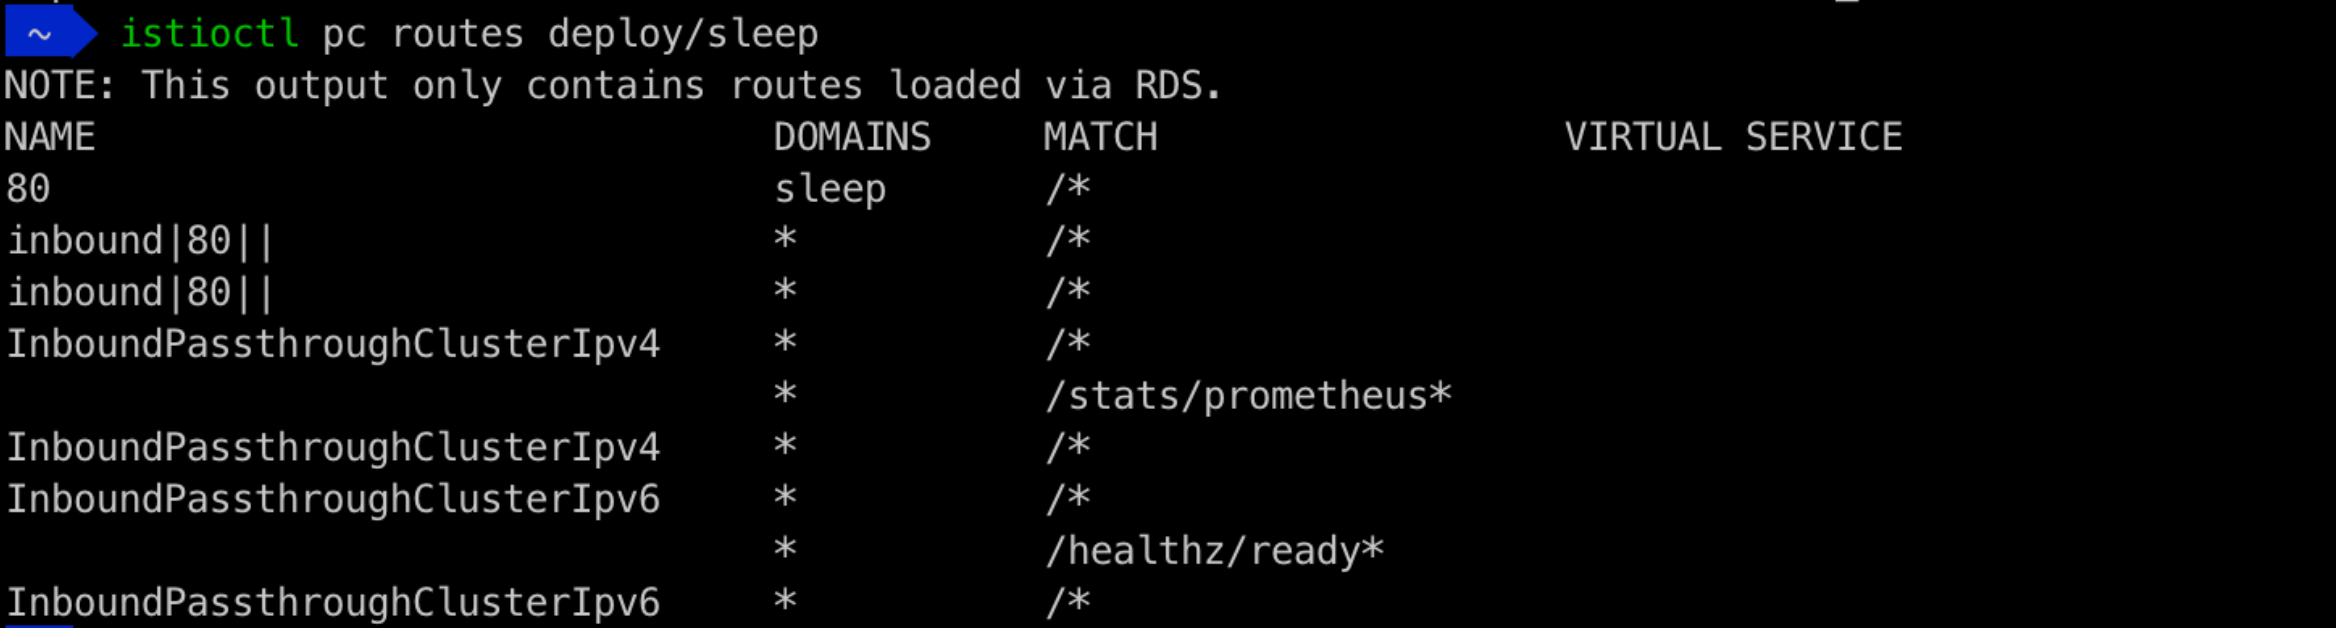
Task: Click second InboundPassthroughClusterIpv4 entry
Action: pyautogui.click(x=333, y=447)
